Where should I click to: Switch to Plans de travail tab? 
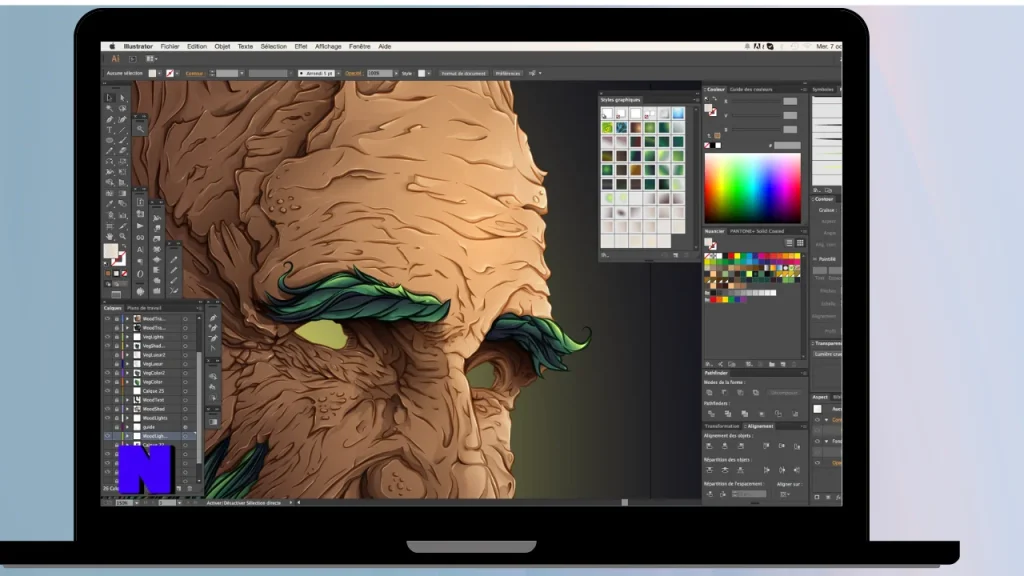(x=144, y=308)
